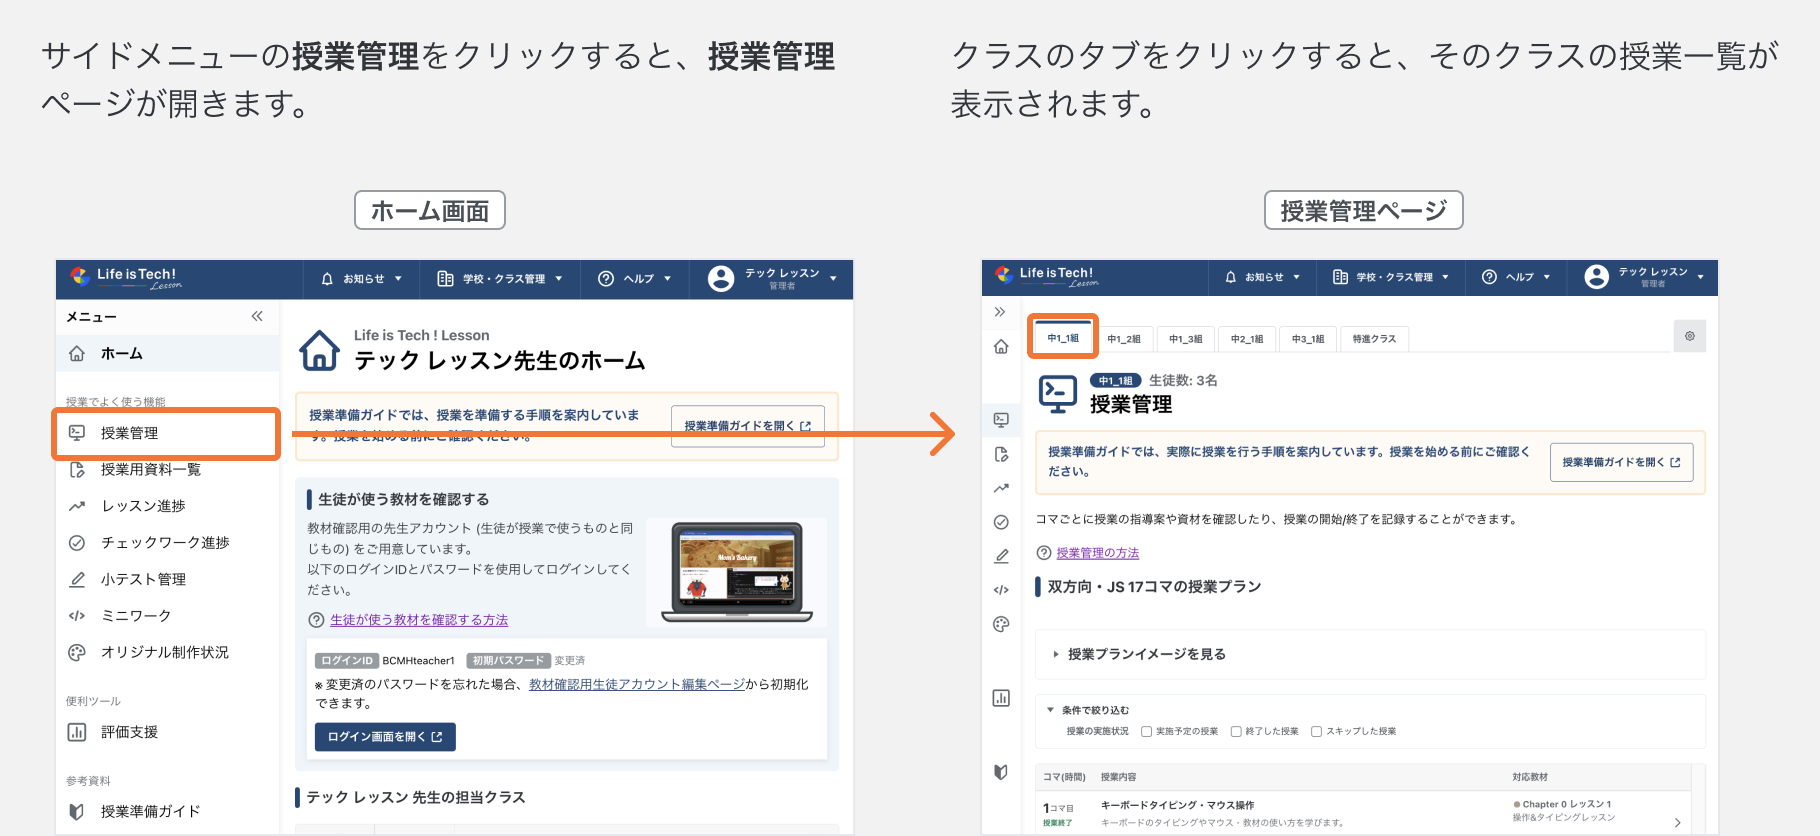Open ヘルプ dropdown on 授業管理 page header
This screenshot has height=836, width=1820.
[x=1516, y=277]
